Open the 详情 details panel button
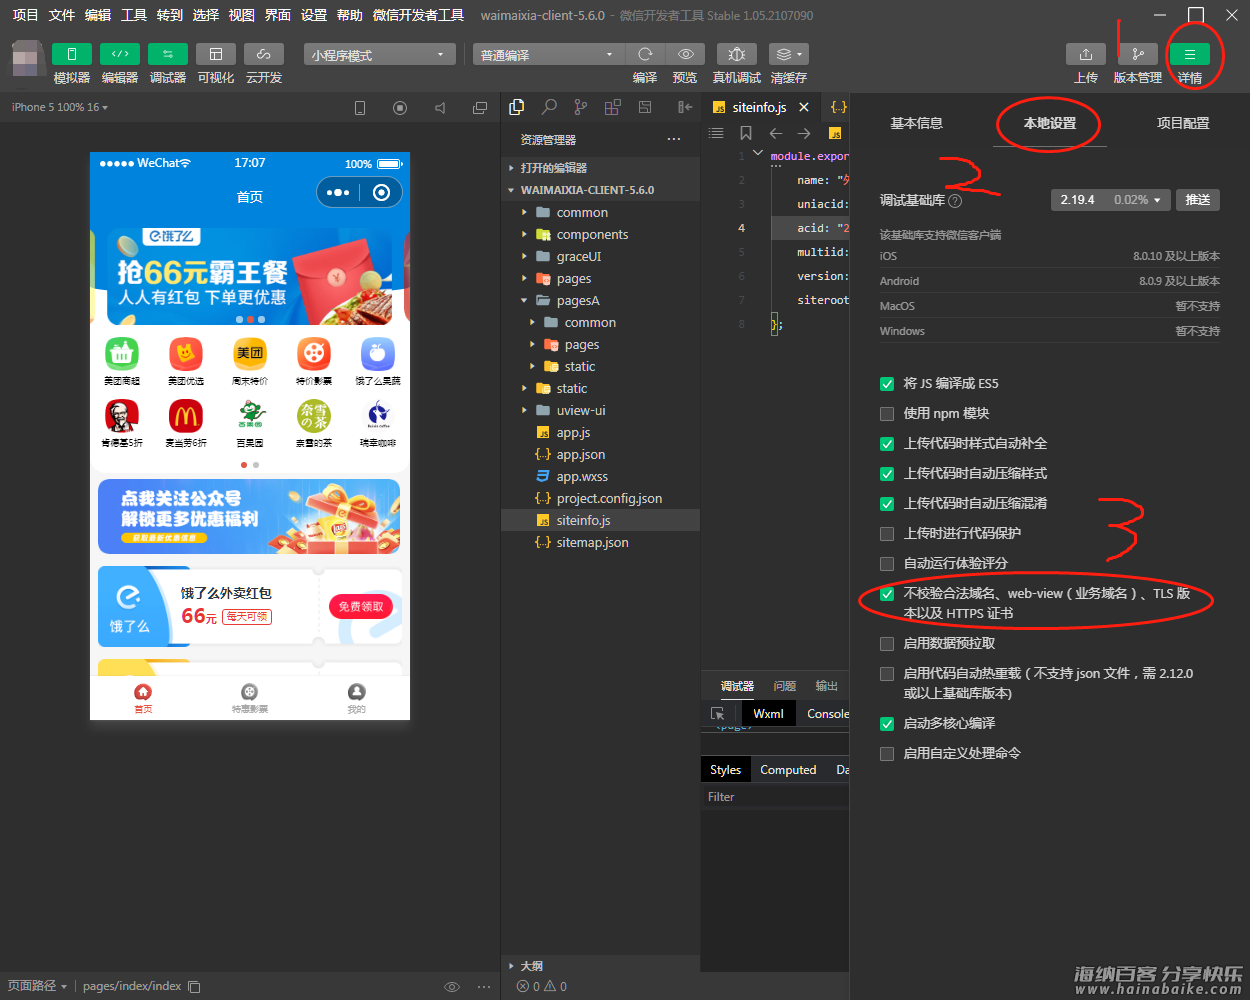 [x=1190, y=54]
